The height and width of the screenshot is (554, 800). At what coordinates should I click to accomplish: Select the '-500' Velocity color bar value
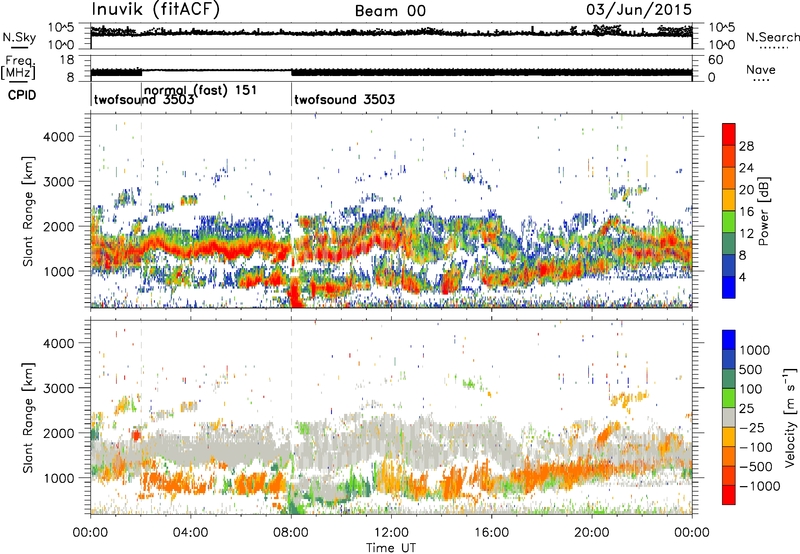tap(756, 466)
